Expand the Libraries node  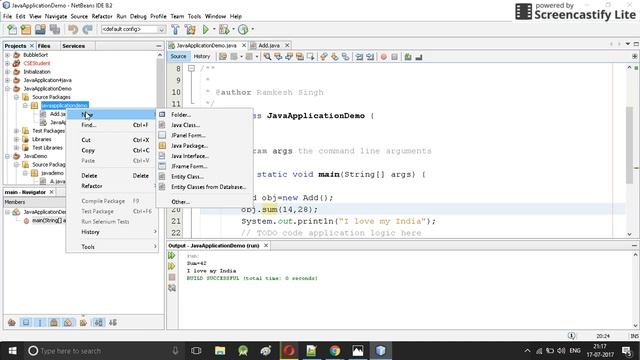(x=16, y=139)
